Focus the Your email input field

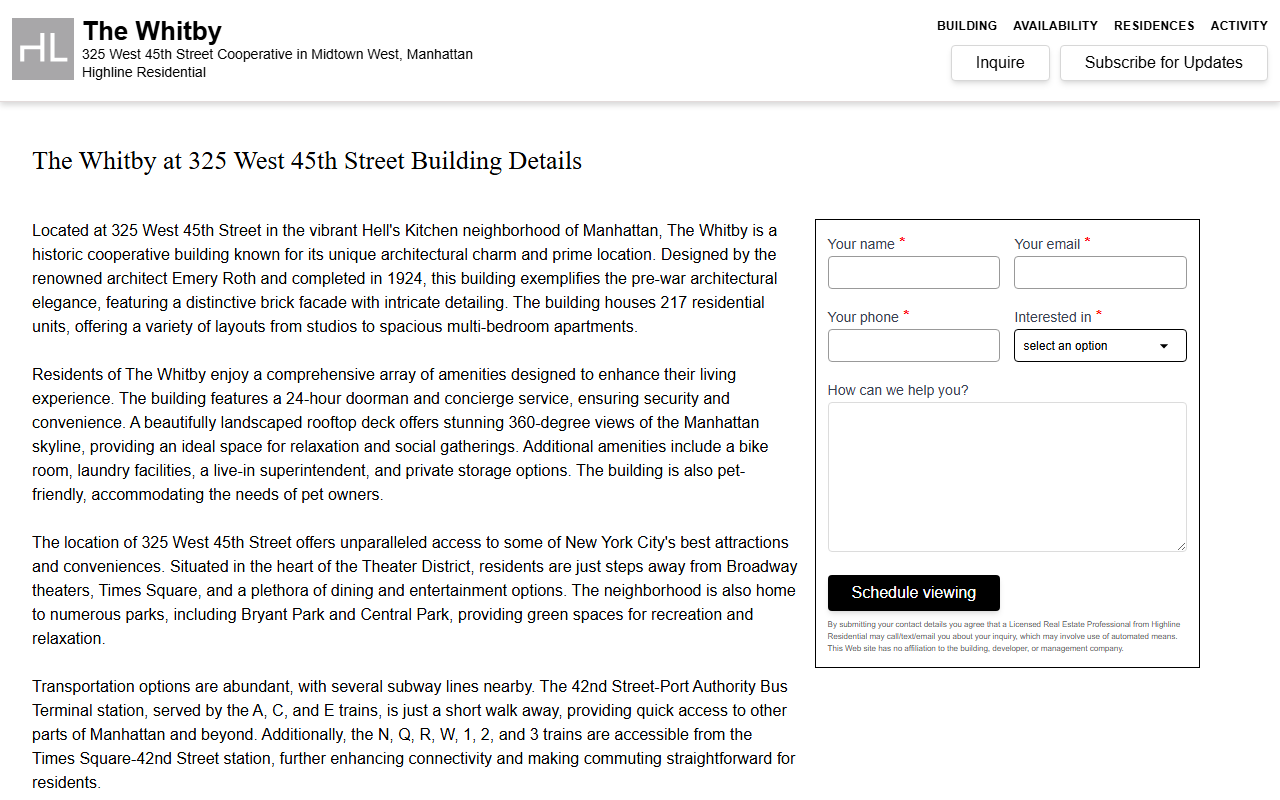pos(1100,273)
